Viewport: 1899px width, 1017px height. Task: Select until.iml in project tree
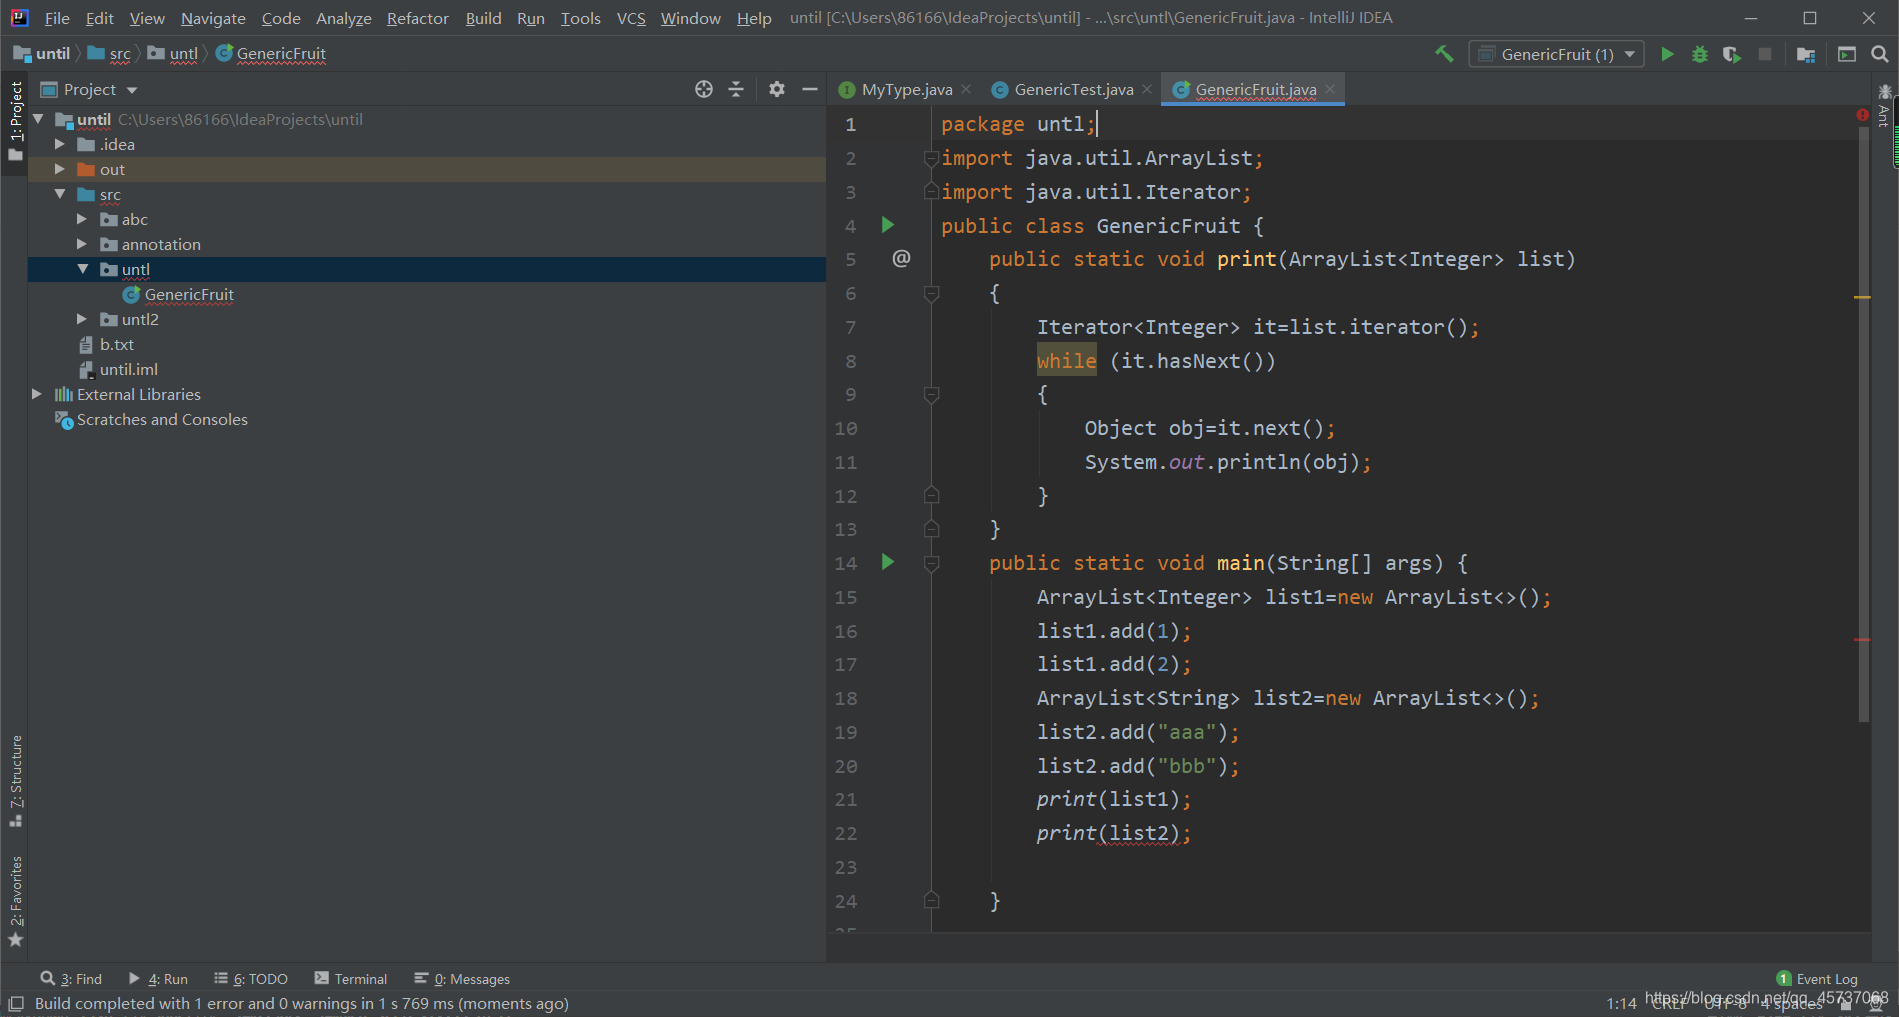coord(128,369)
